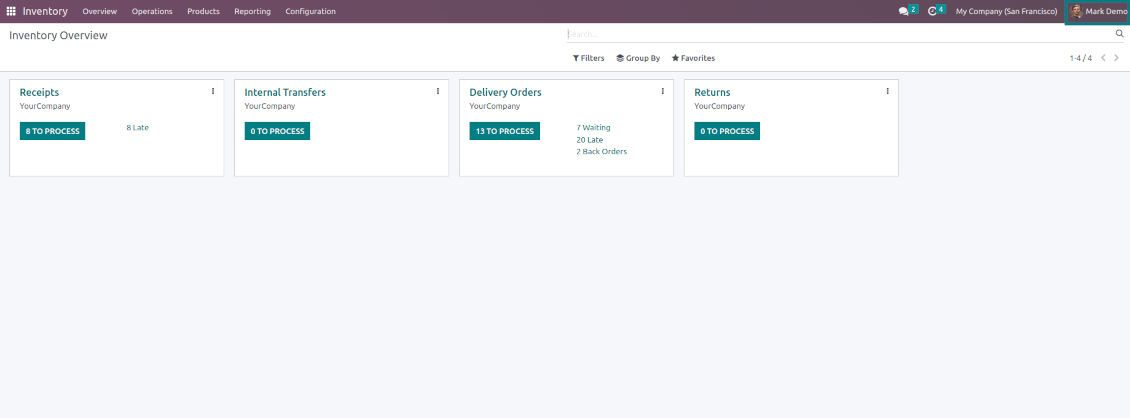Image resolution: width=1130 pixels, height=418 pixels.
Task: Open Delivery Orders card kebab menu
Action: click(663, 91)
